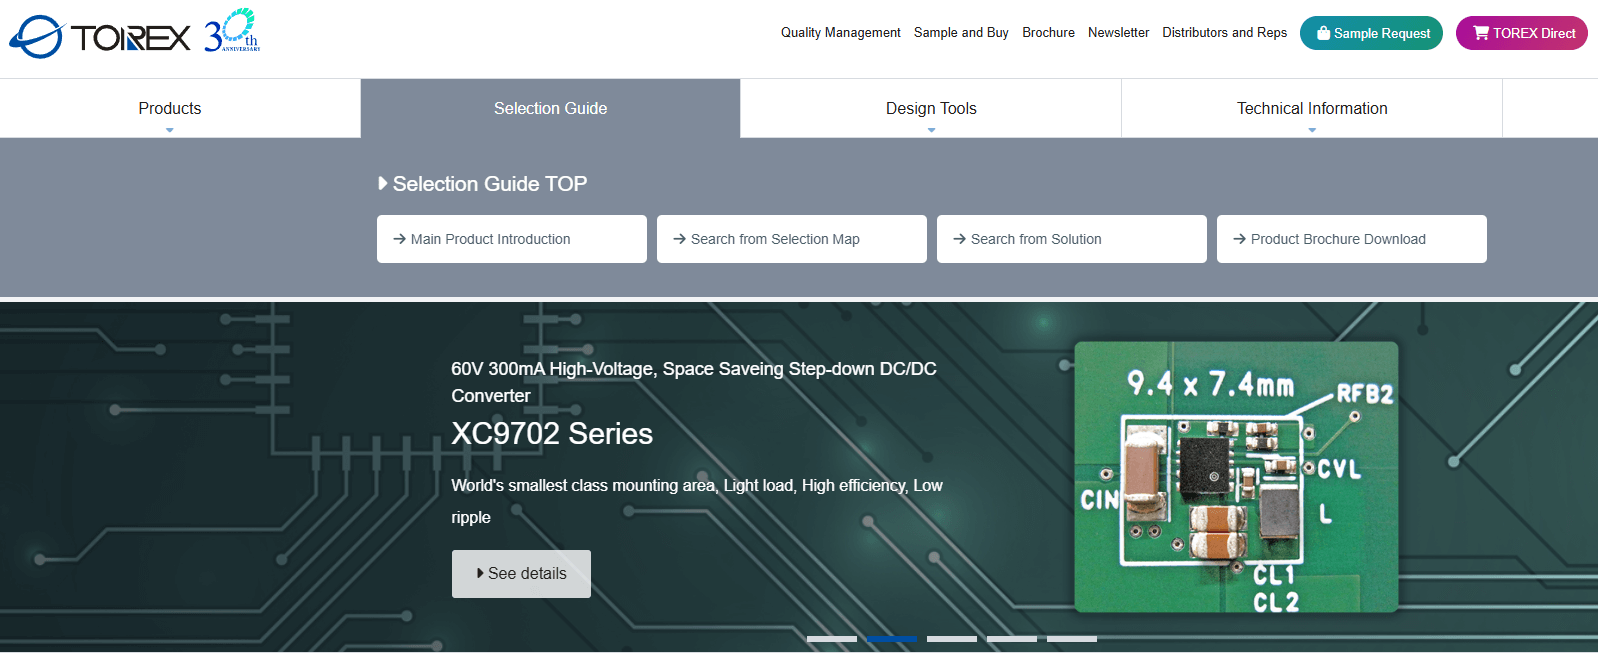The image size is (1598, 653).
Task: Click the arrow icon beside Search from Solution
Action: [x=959, y=239]
